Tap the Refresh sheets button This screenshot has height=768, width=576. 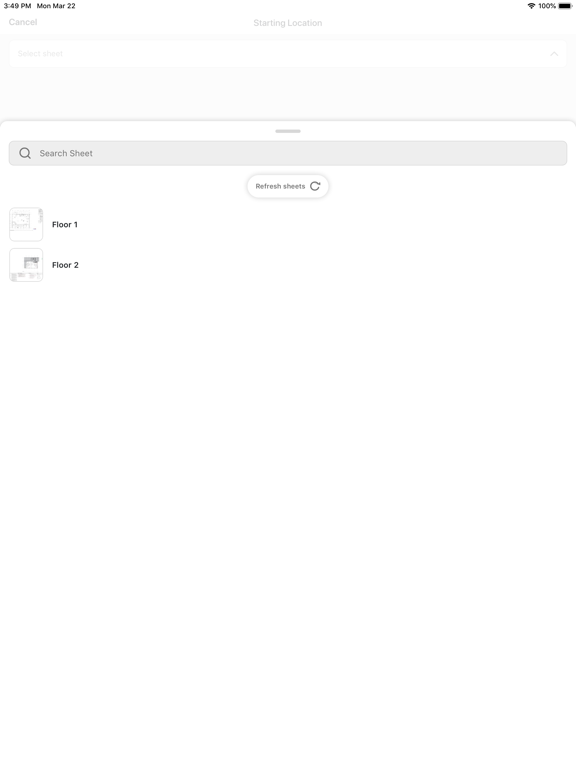[288, 186]
